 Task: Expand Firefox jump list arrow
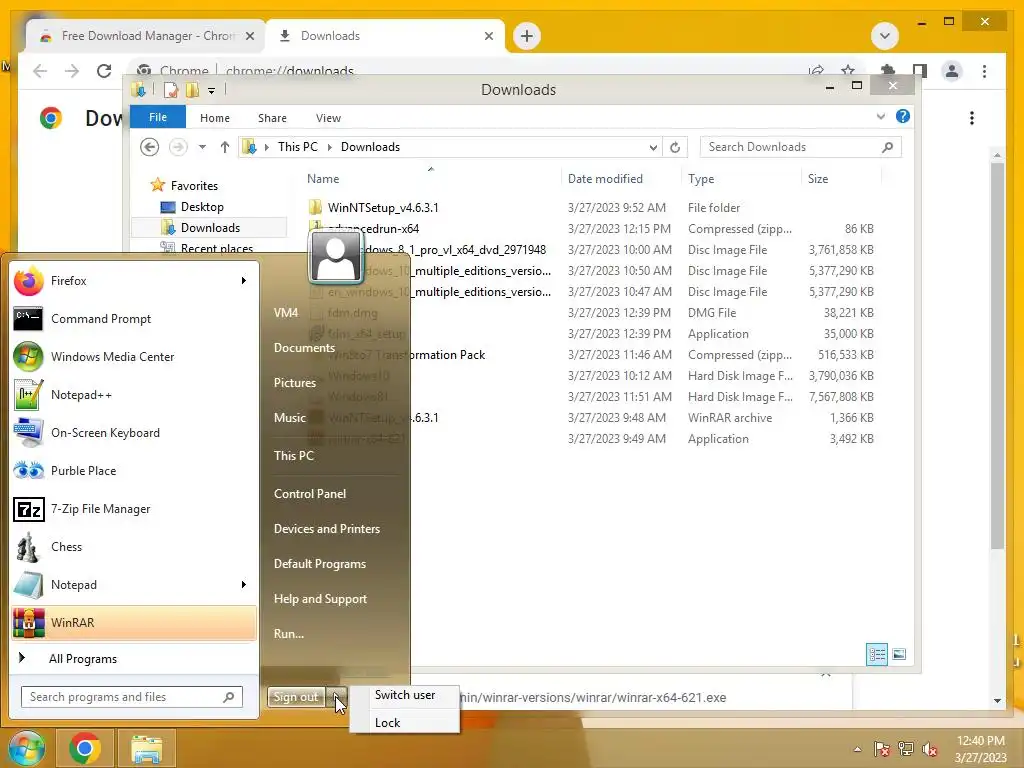[x=244, y=281]
